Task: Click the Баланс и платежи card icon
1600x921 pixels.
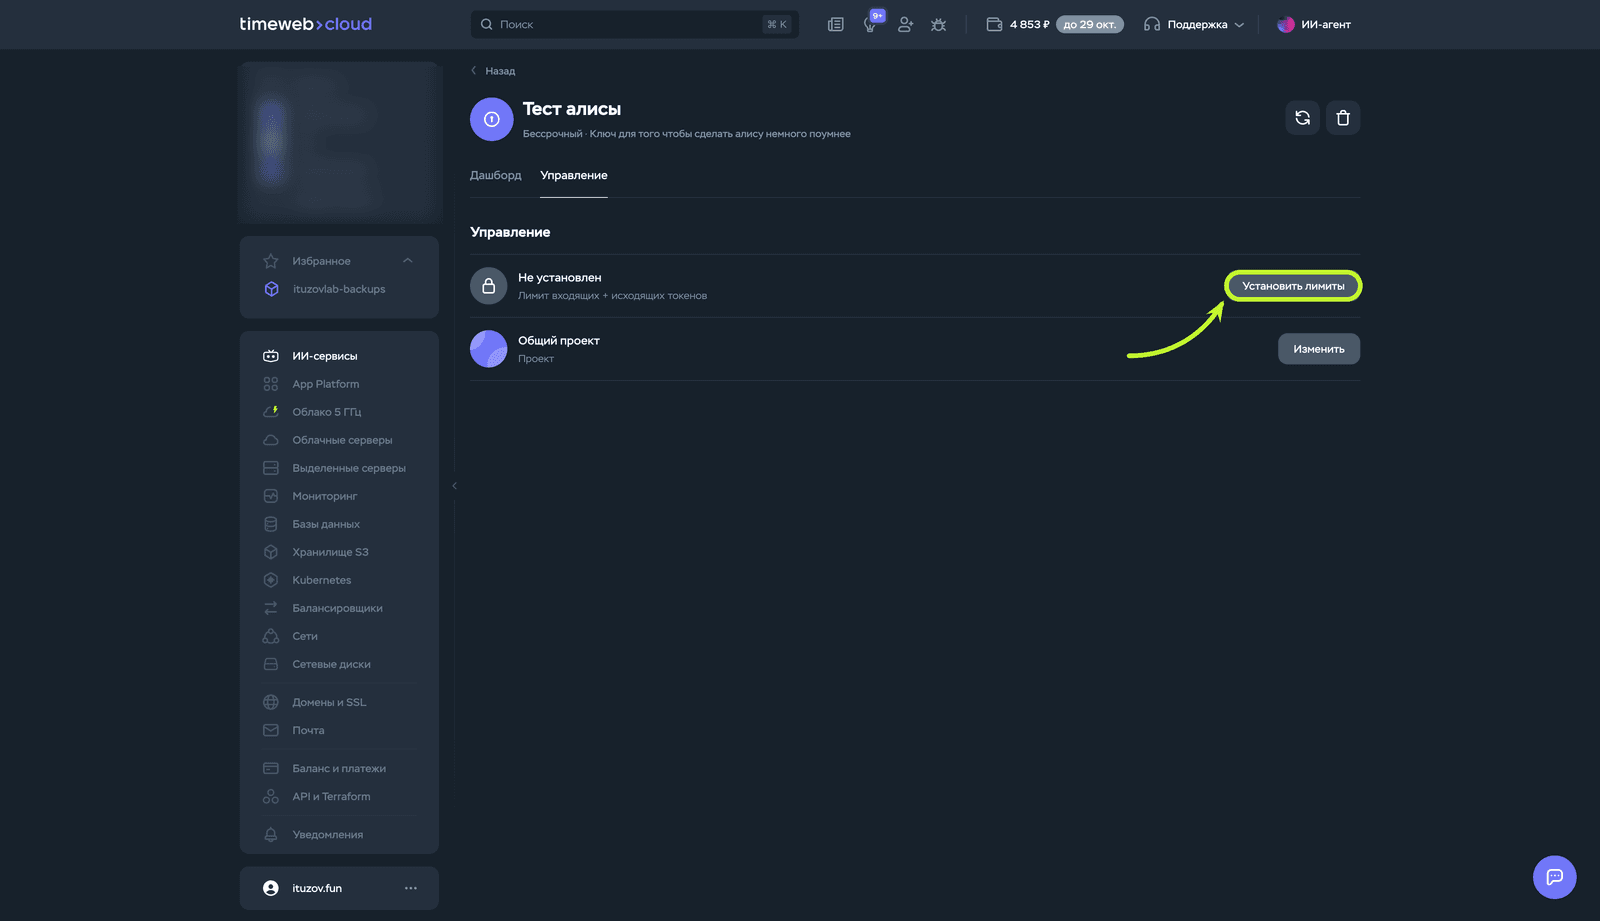Action: (271, 768)
